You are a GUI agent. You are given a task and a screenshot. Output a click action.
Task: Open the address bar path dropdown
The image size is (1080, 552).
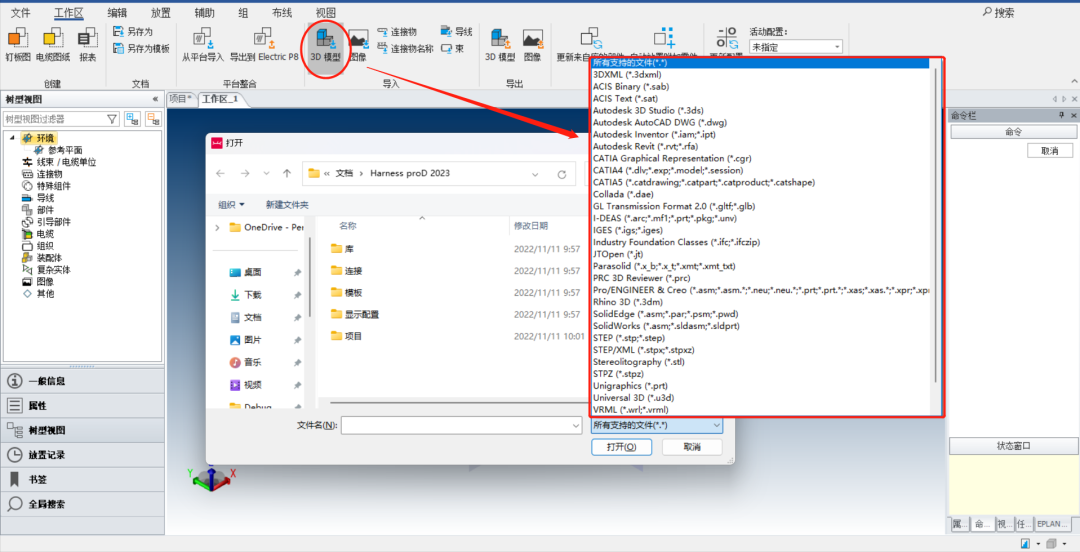pos(536,174)
